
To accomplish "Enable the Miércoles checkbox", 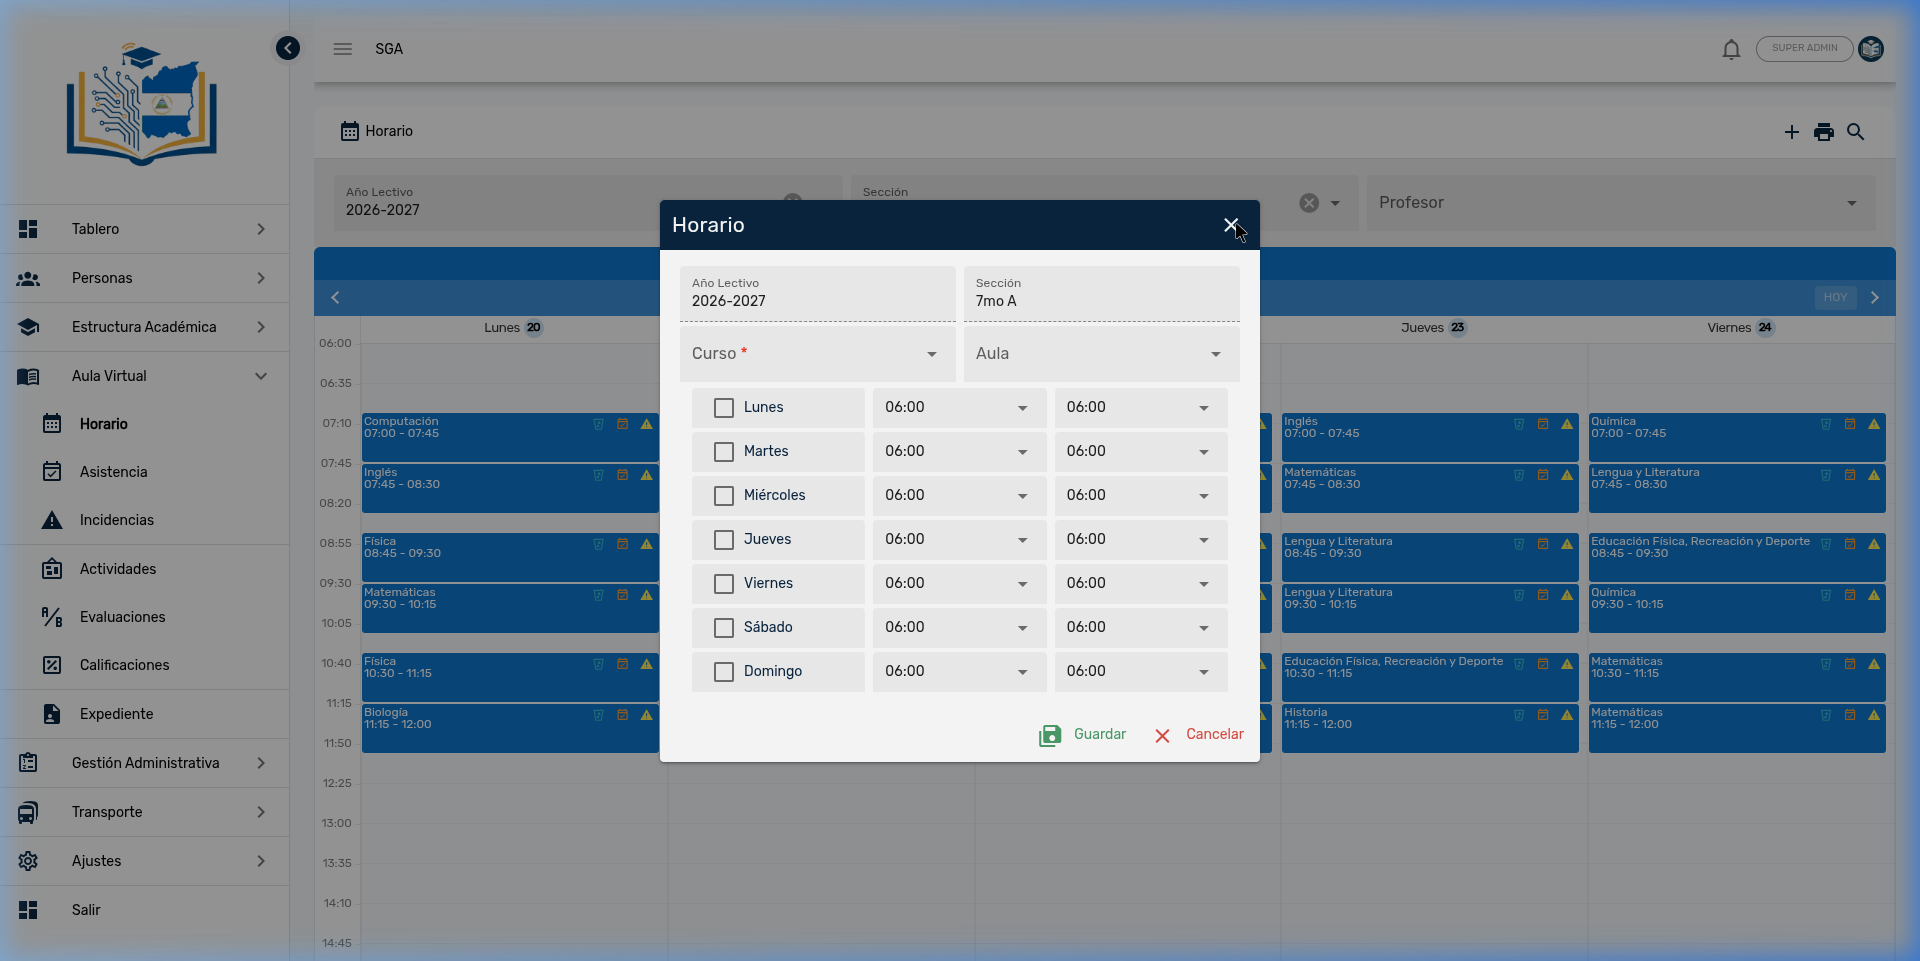I will 724,496.
